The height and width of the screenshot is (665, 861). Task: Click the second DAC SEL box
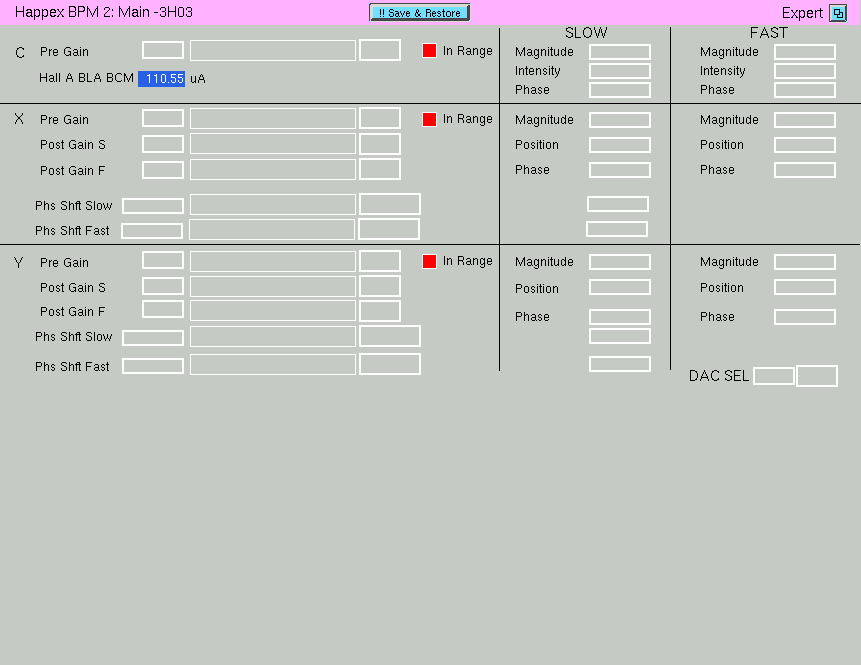point(817,376)
